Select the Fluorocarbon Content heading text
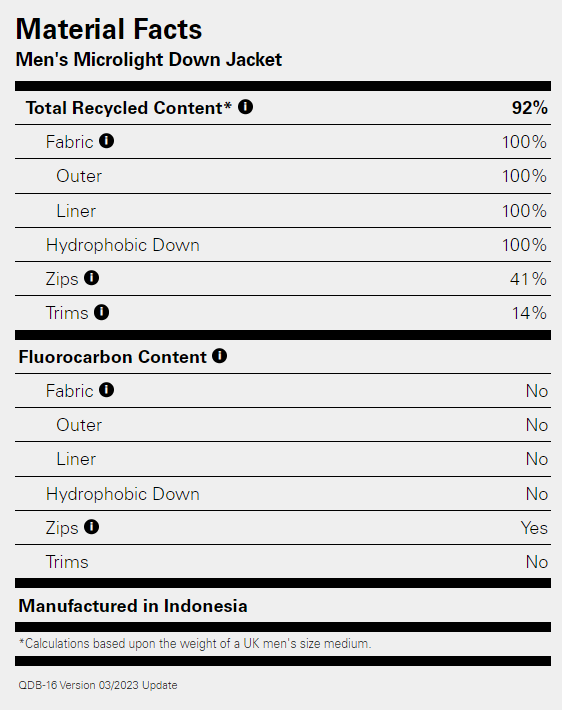 (x=112, y=357)
